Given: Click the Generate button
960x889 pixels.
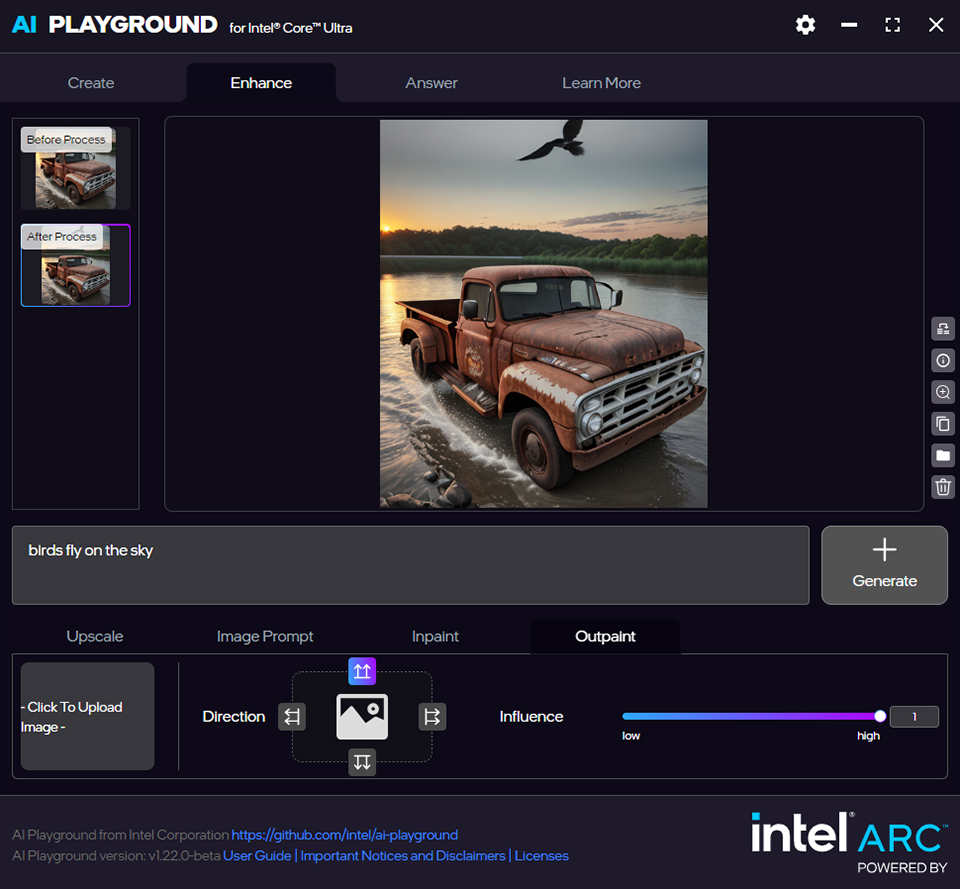Looking at the screenshot, I should point(884,565).
